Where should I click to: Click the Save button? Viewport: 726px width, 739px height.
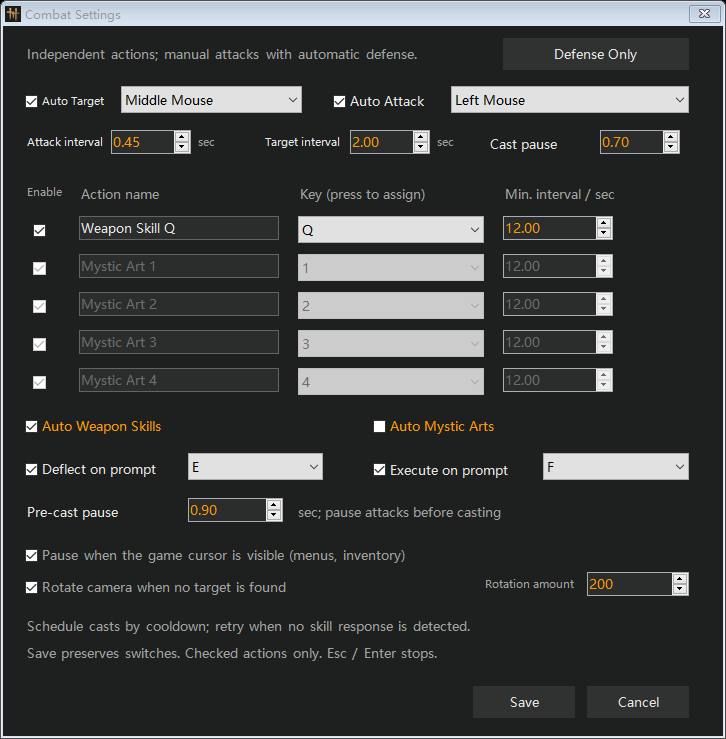click(x=524, y=702)
